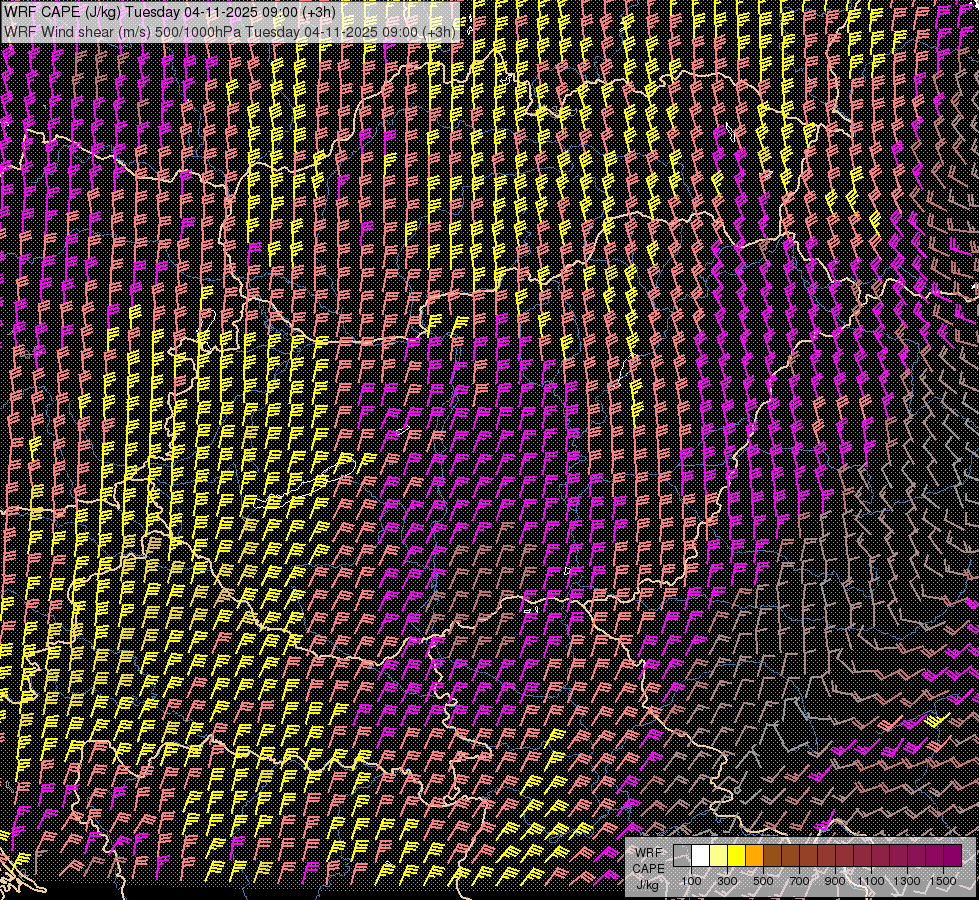Screen dimensions: 979x900
Task: Select the 1500 legend tick label
Action: pyautogui.click(x=943, y=881)
